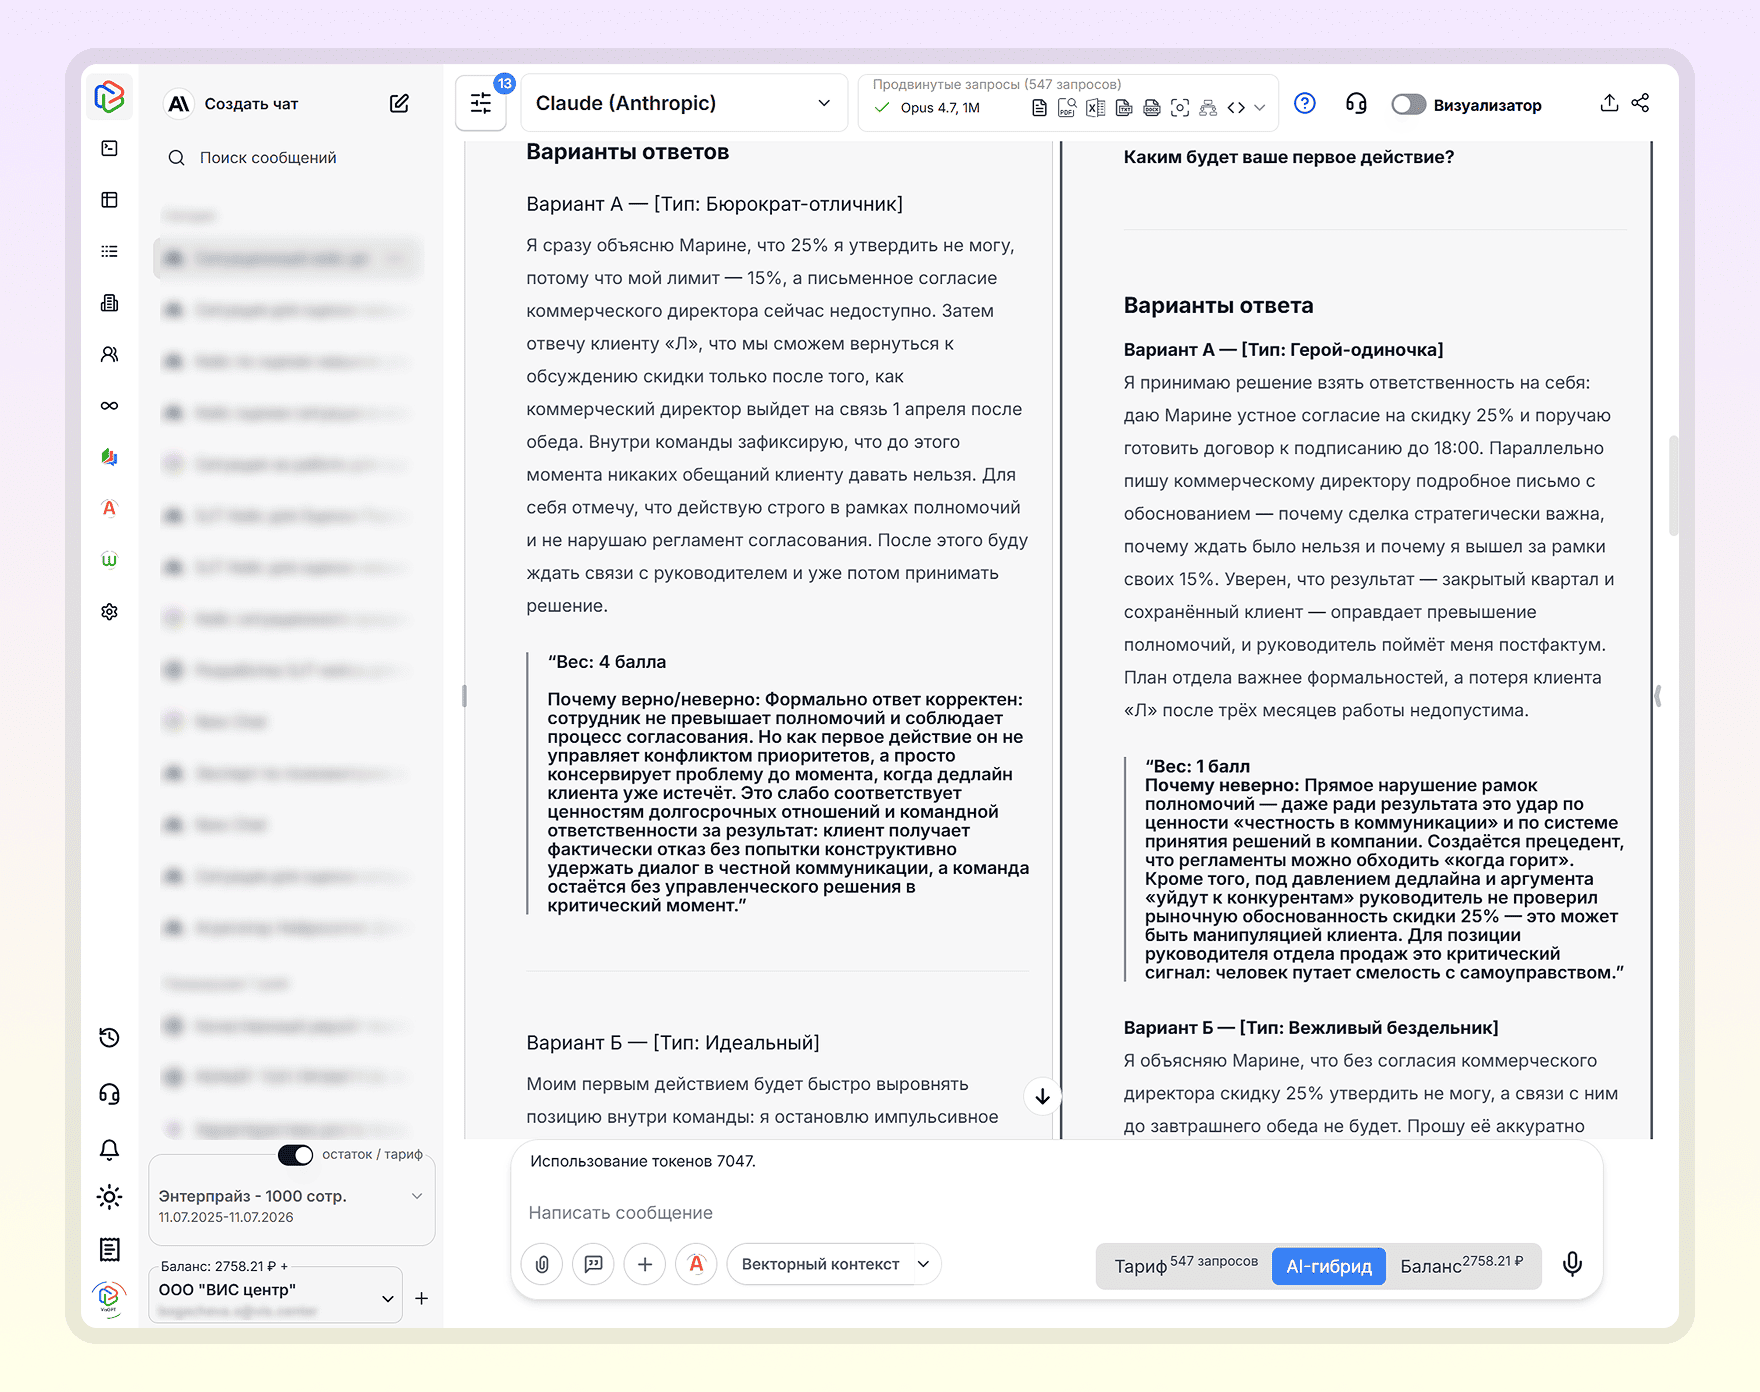Click the VisGPT logo at sidebar bottom
The image size is (1760, 1392).
(109, 1299)
